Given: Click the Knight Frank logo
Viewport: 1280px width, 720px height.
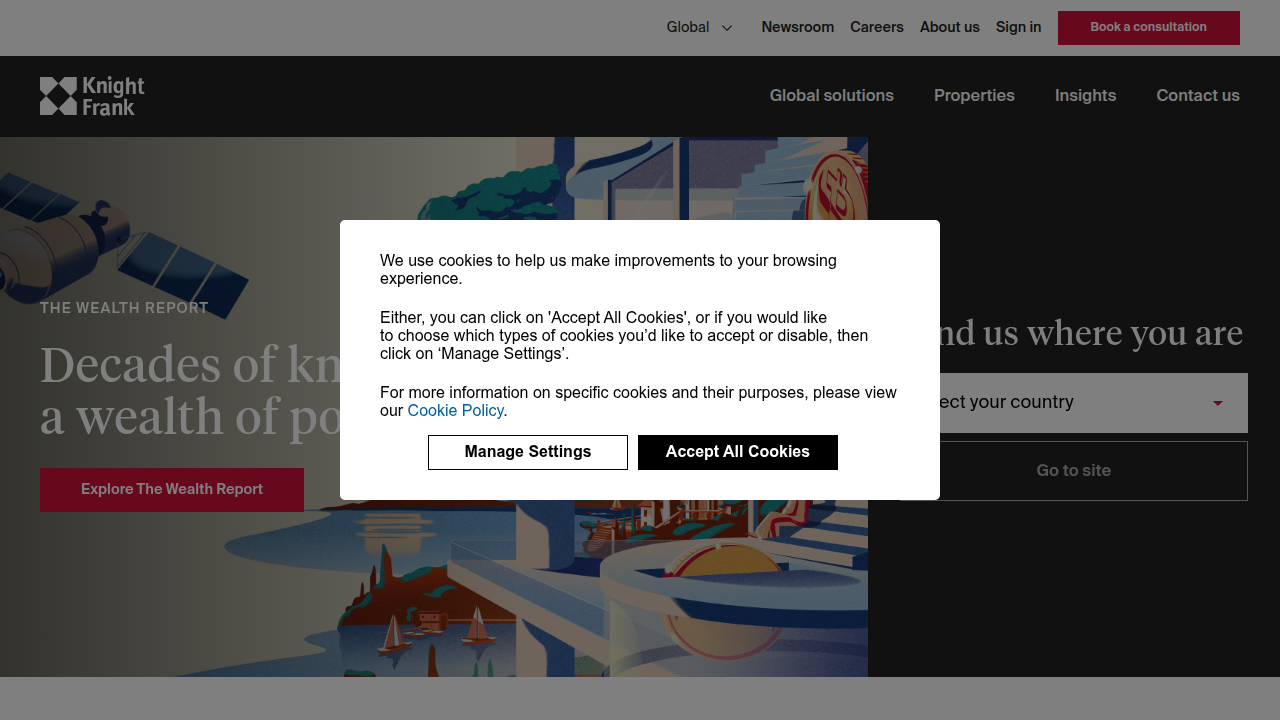Looking at the screenshot, I should click(x=92, y=96).
